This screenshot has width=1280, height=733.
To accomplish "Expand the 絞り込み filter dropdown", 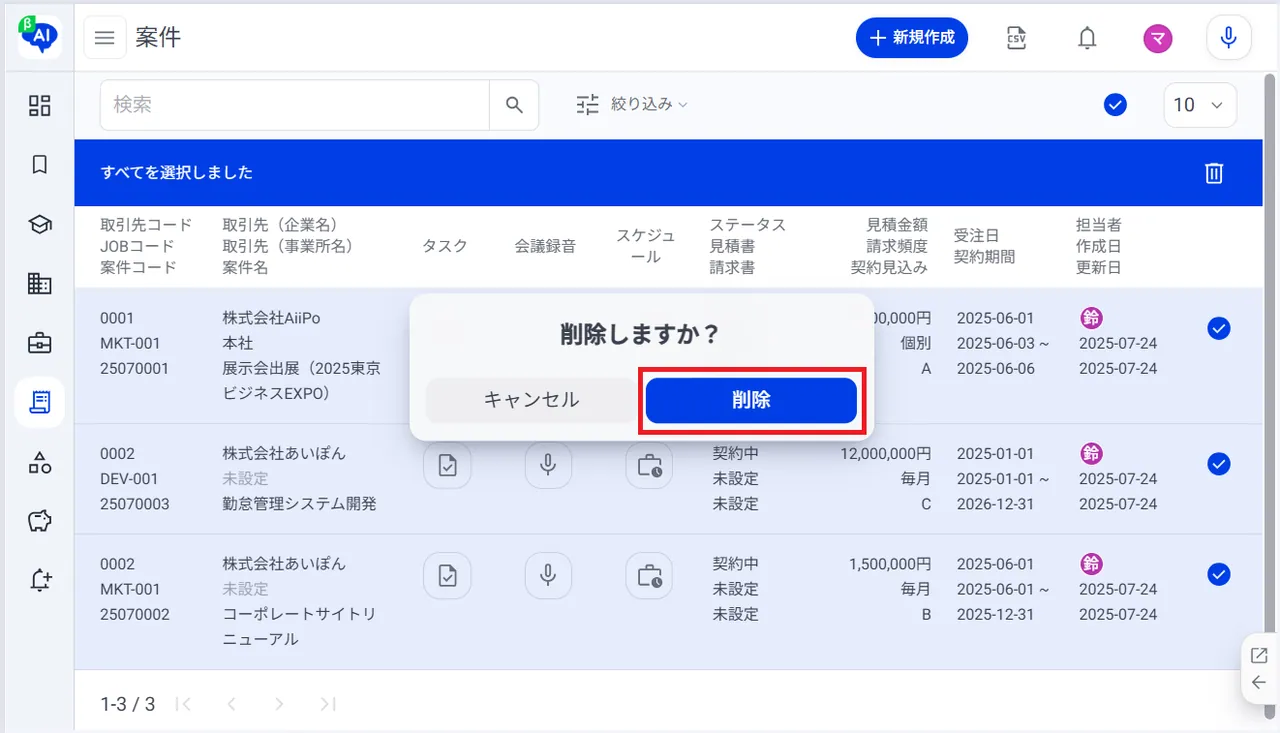I will [x=632, y=104].
